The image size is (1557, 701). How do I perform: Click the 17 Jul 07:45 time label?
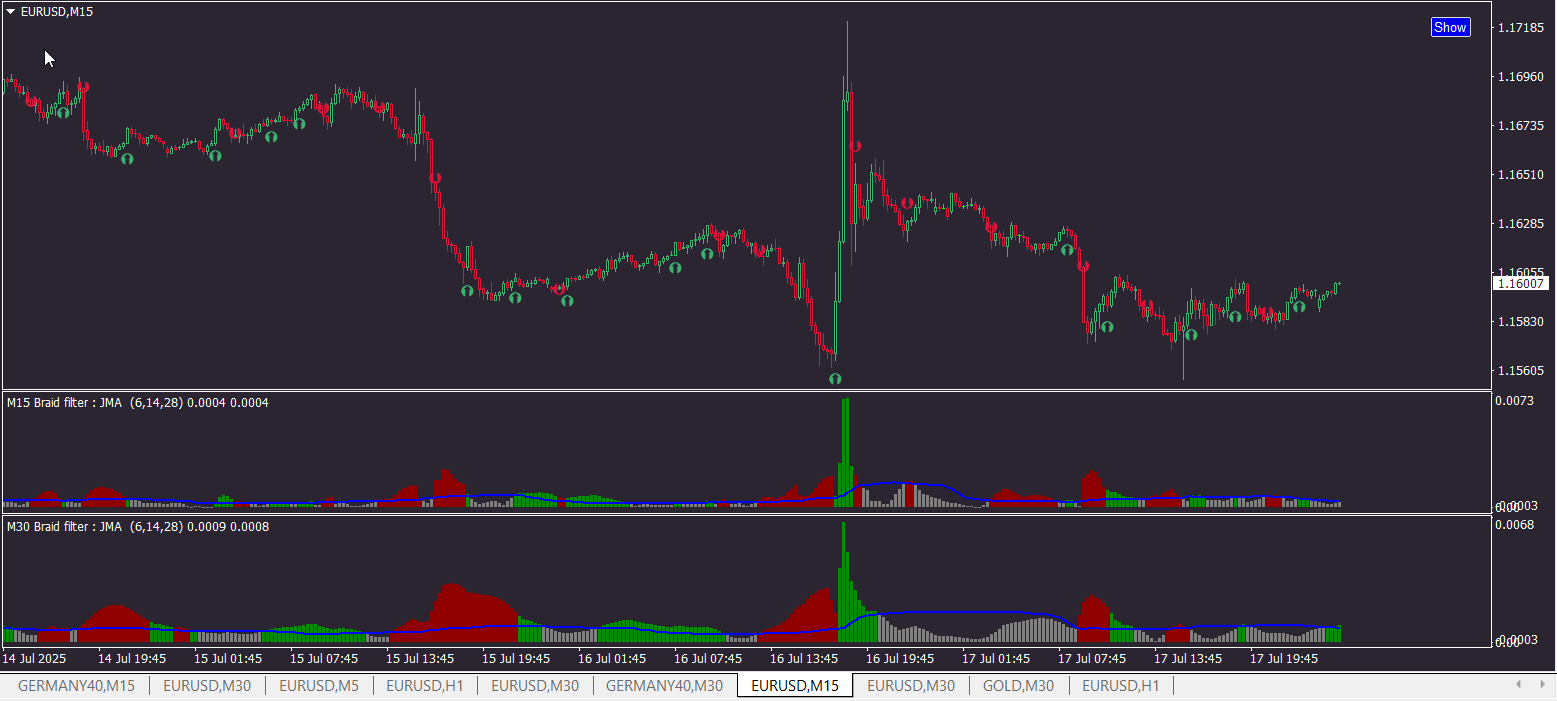(x=1092, y=659)
